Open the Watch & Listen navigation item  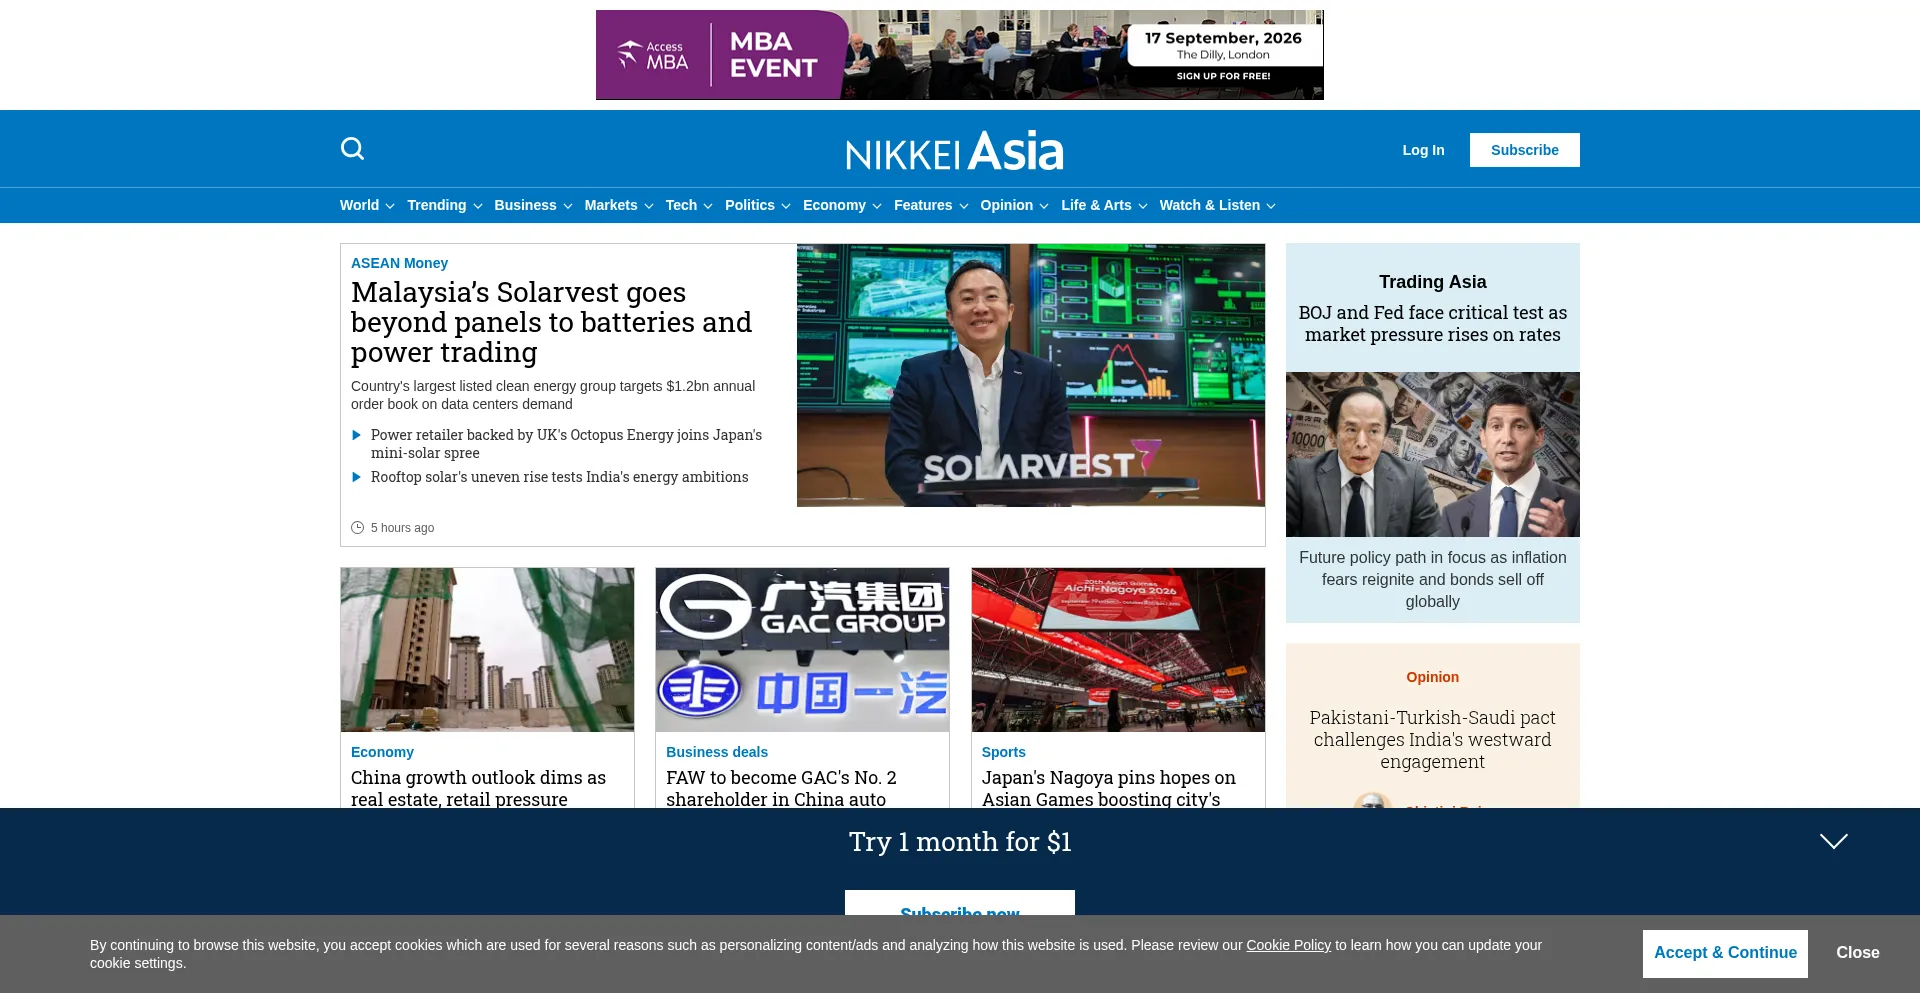1210,205
